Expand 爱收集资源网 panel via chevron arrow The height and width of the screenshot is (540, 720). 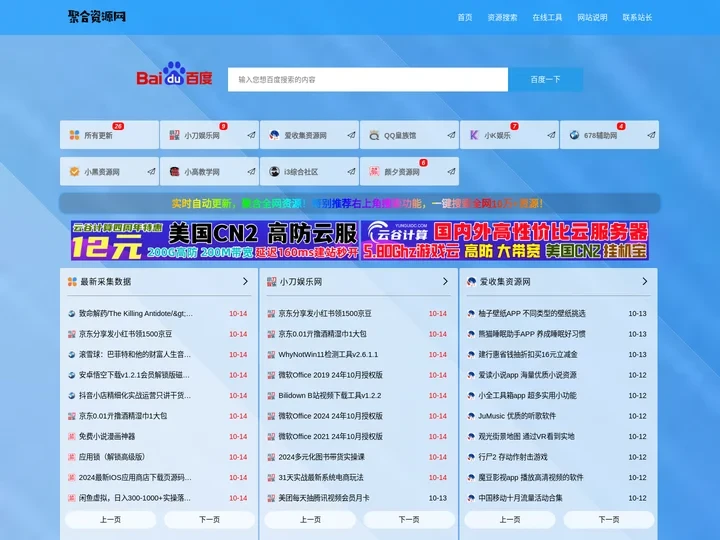point(645,281)
